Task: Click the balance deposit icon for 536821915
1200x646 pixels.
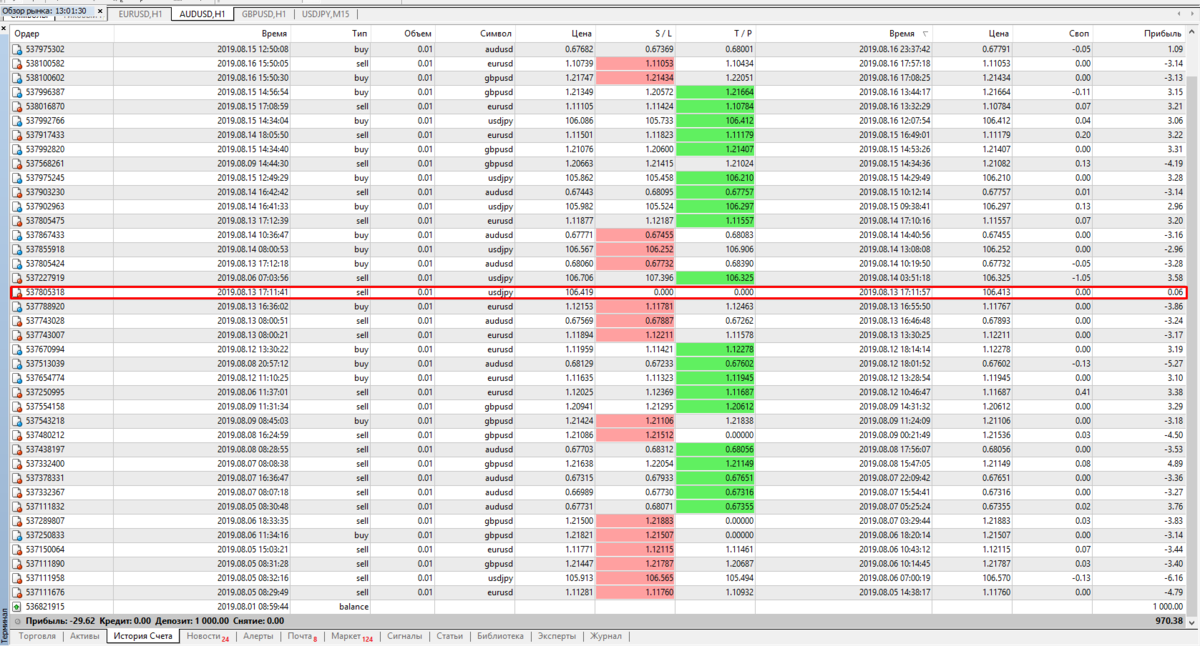Action: [x=17, y=607]
